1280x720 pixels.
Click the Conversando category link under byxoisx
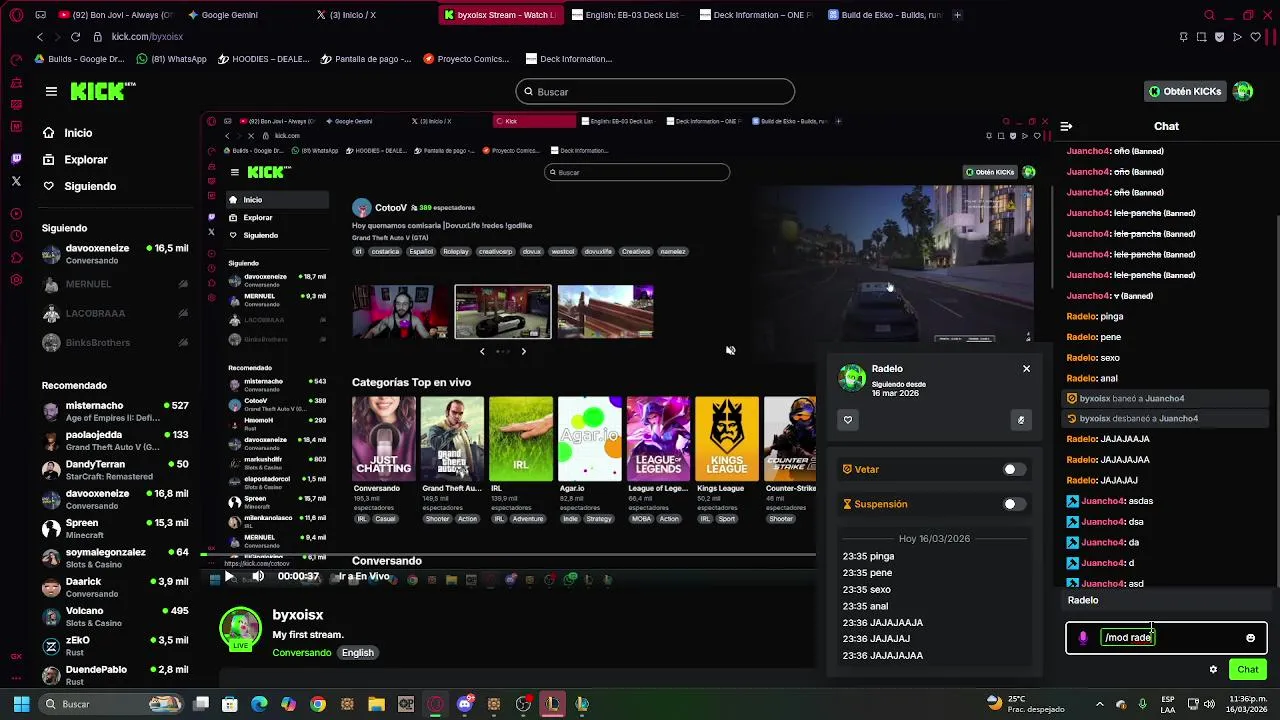tap(302, 653)
